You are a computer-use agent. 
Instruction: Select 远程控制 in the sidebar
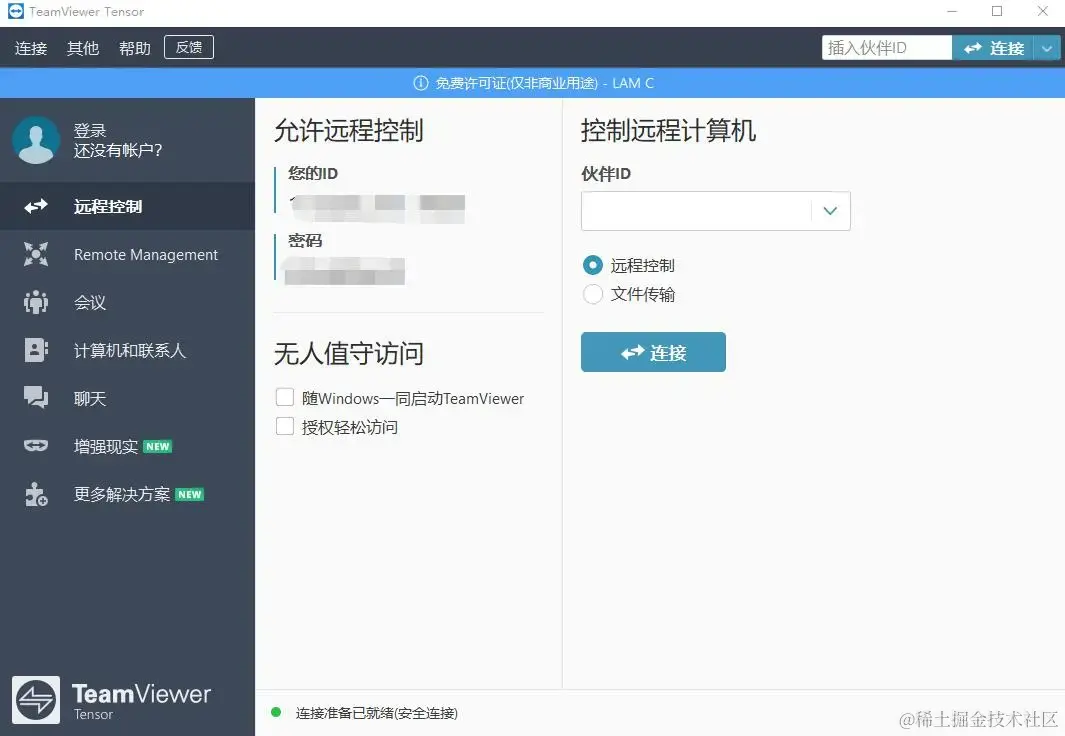(127, 206)
